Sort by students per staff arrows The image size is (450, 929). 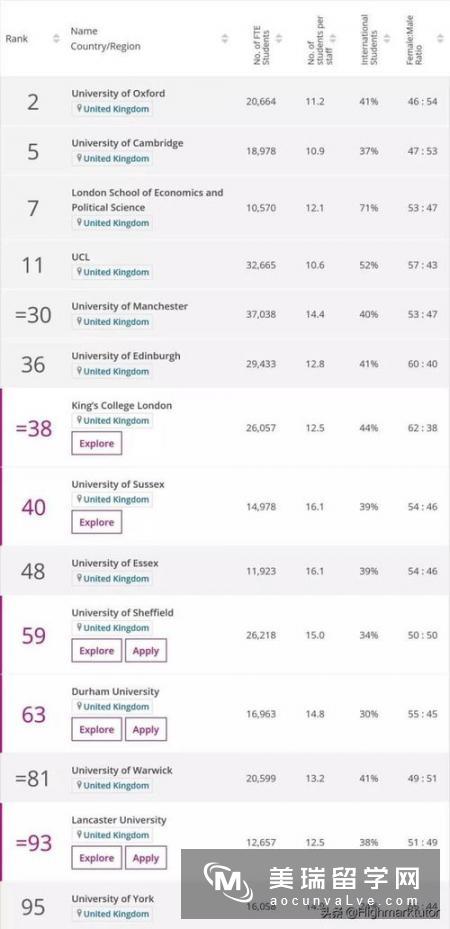click(333, 39)
